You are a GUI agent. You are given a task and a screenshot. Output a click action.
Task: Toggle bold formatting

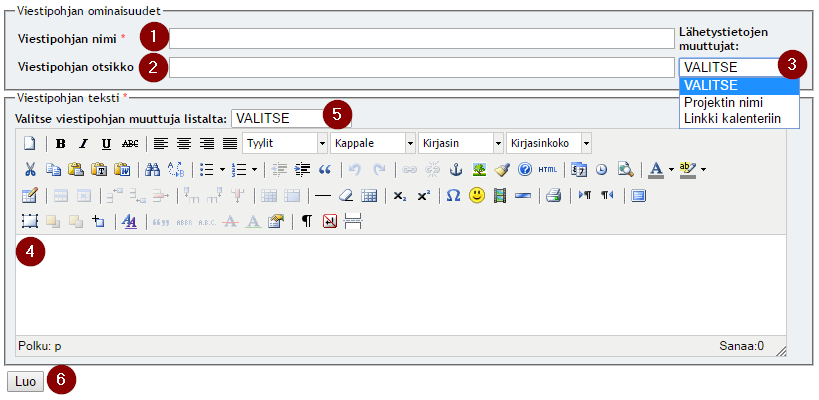click(x=61, y=143)
